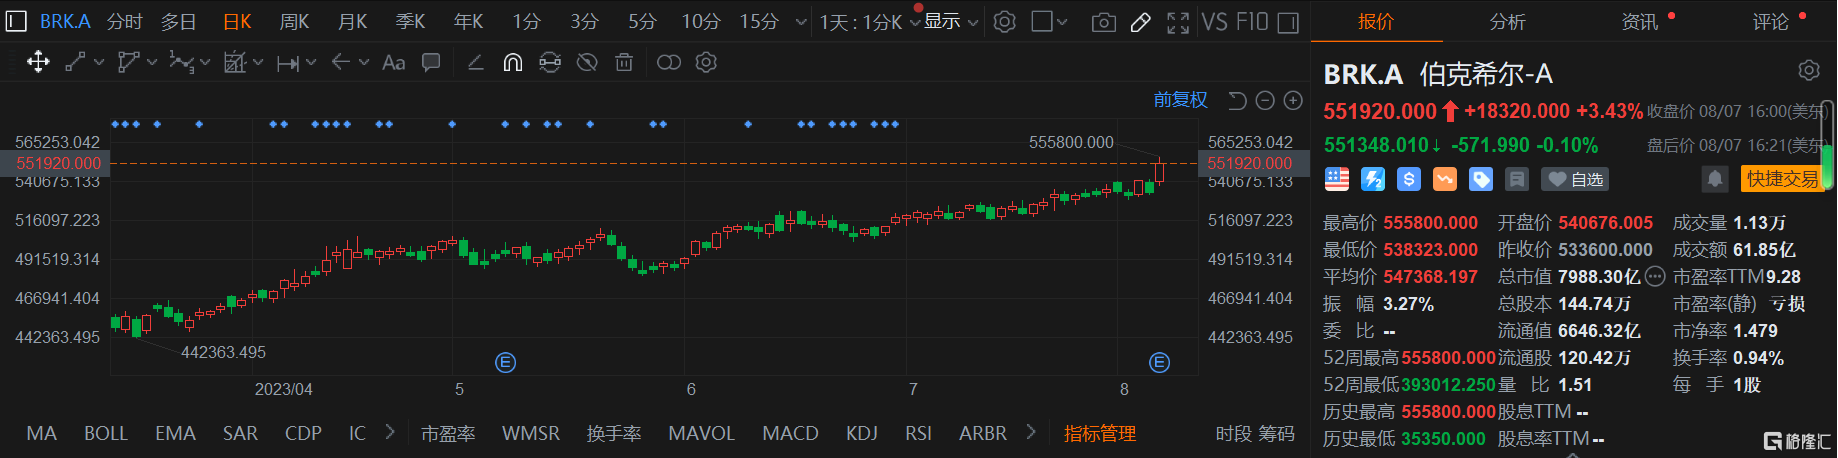Open quote panel settings gear
This screenshot has height=458, width=1838.
[1809, 70]
